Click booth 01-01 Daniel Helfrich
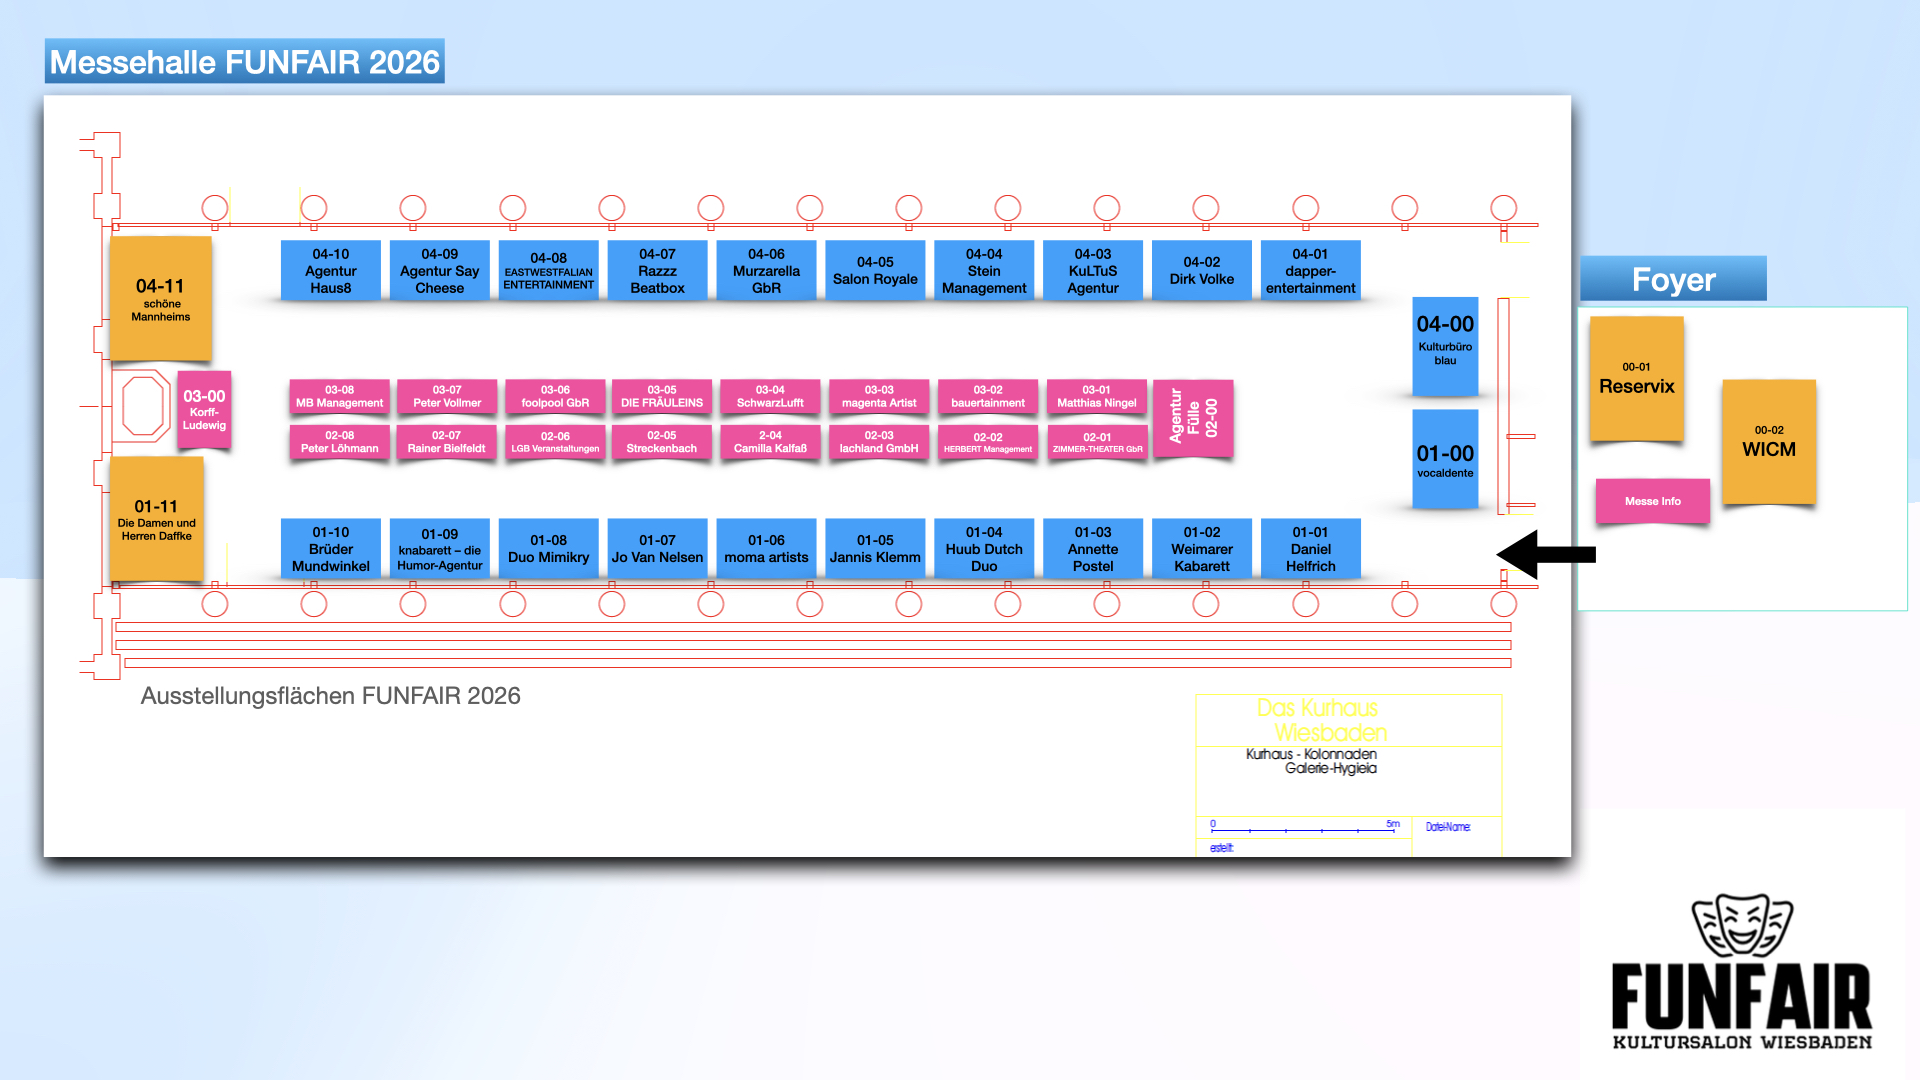 click(x=1310, y=548)
